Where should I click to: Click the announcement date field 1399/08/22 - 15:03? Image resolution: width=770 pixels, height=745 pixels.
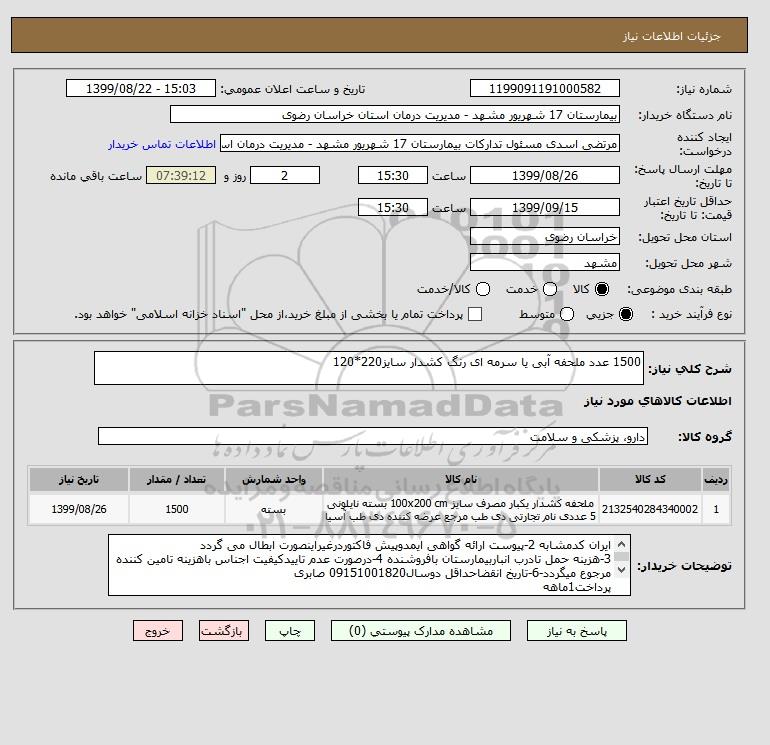tap(140, 88)
